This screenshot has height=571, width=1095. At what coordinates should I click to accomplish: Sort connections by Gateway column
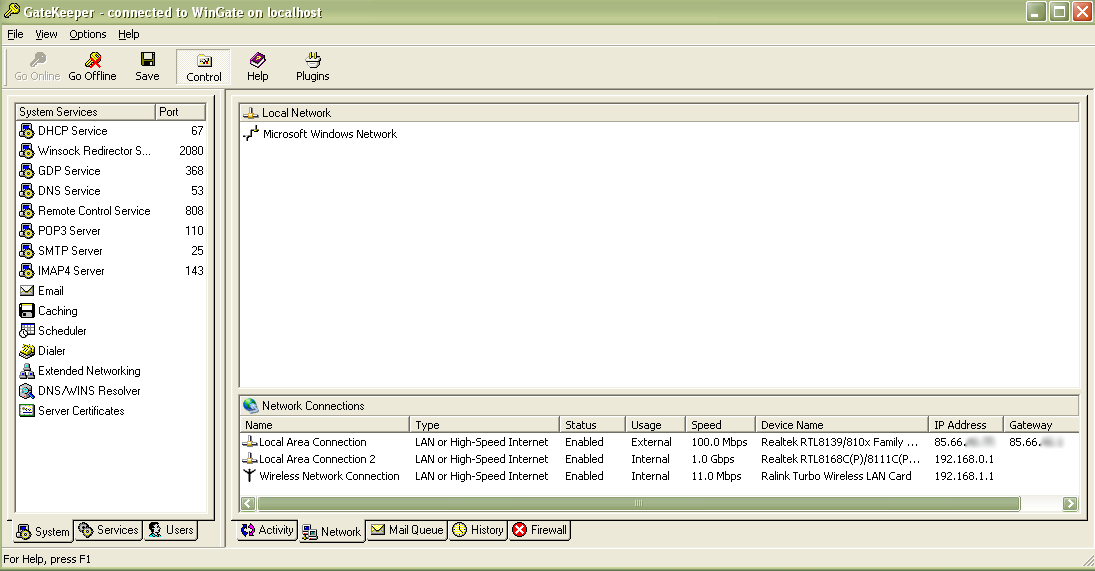1041,425
